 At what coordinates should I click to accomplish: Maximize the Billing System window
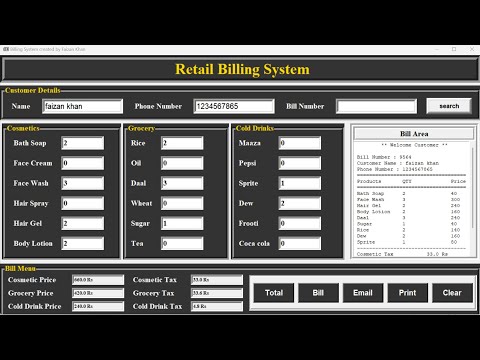tap(454, 49)
